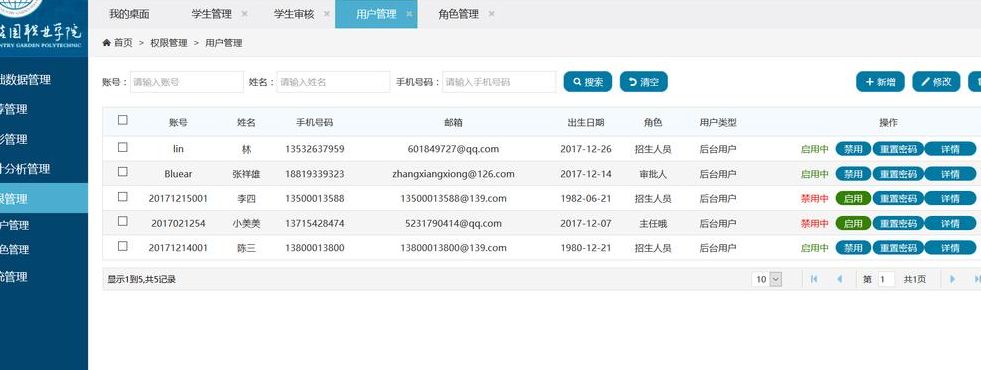Focus the 账号 input field

pyautogui.click(x=186, y=82)
